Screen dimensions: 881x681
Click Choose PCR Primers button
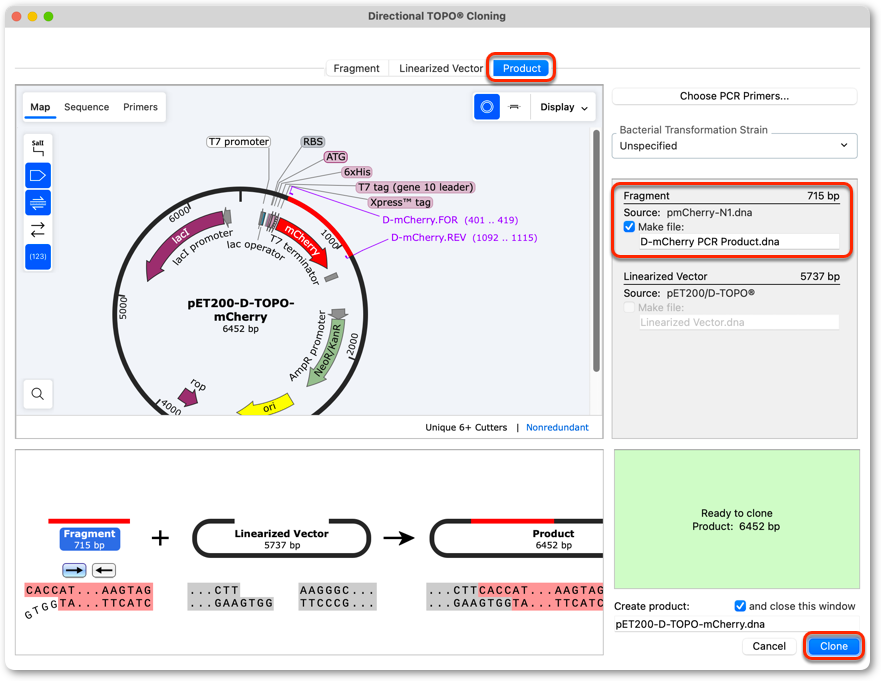coord(734,96)
